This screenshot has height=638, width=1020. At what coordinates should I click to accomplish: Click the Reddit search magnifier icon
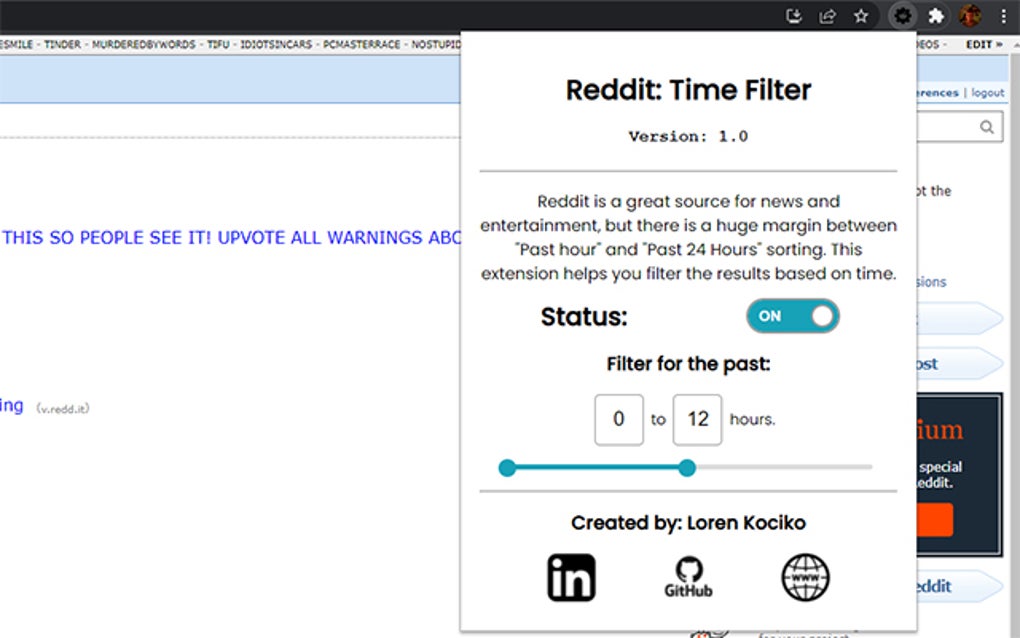tap(985, 126)
